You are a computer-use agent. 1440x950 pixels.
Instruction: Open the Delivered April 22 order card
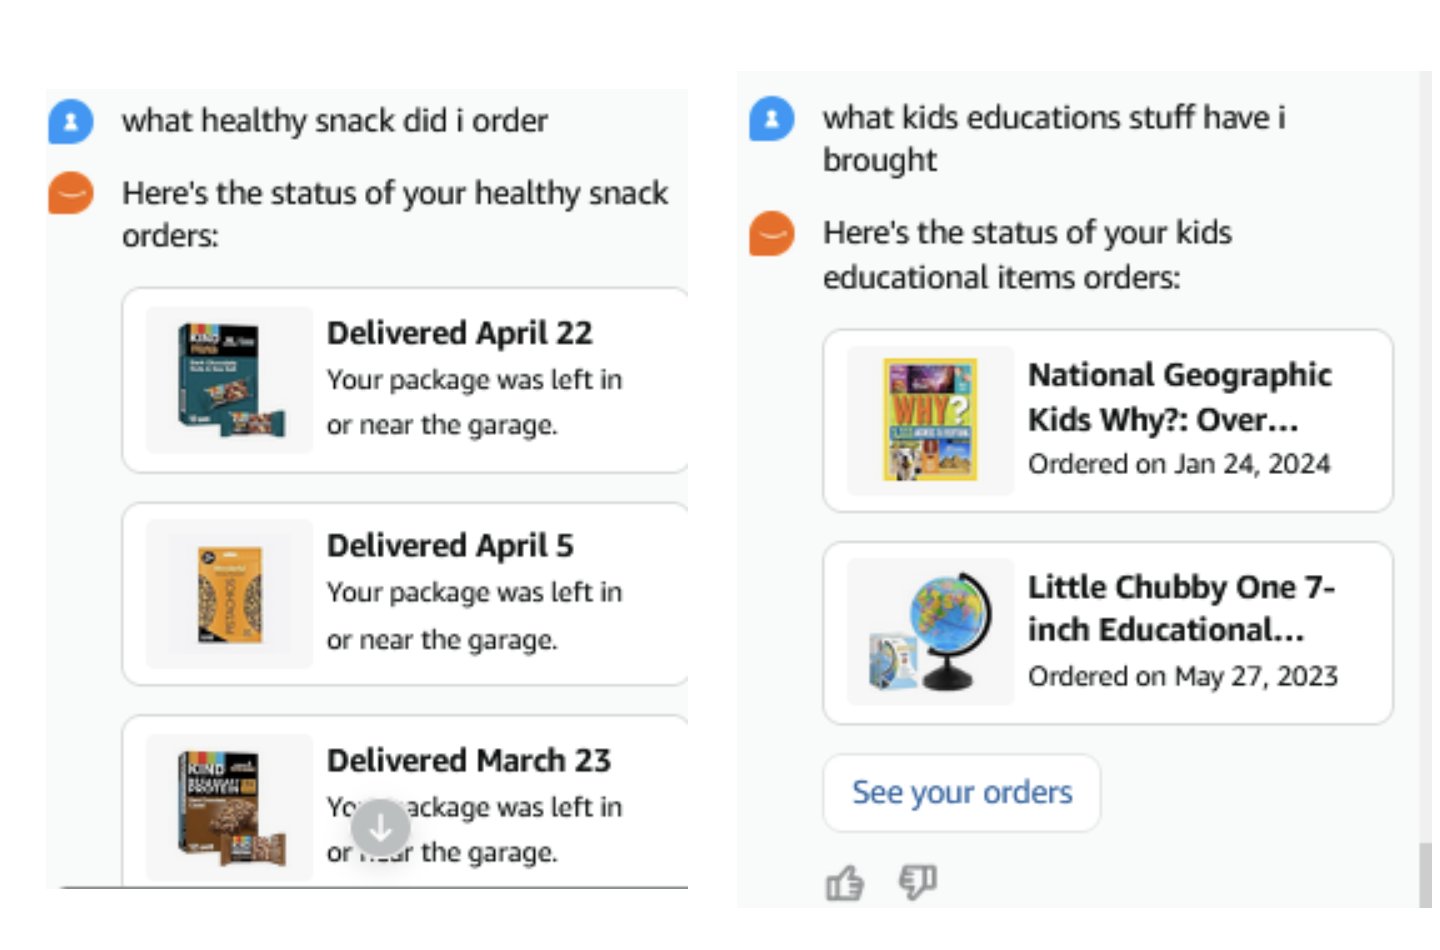(x=405, y=380)
